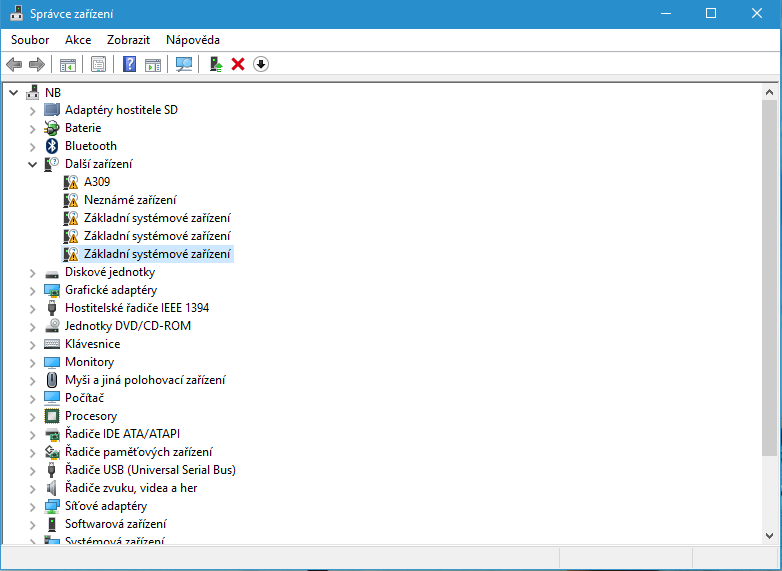Expand the Řadiče USB category
This screenshot has width=782, height=571.
point(32,471)
